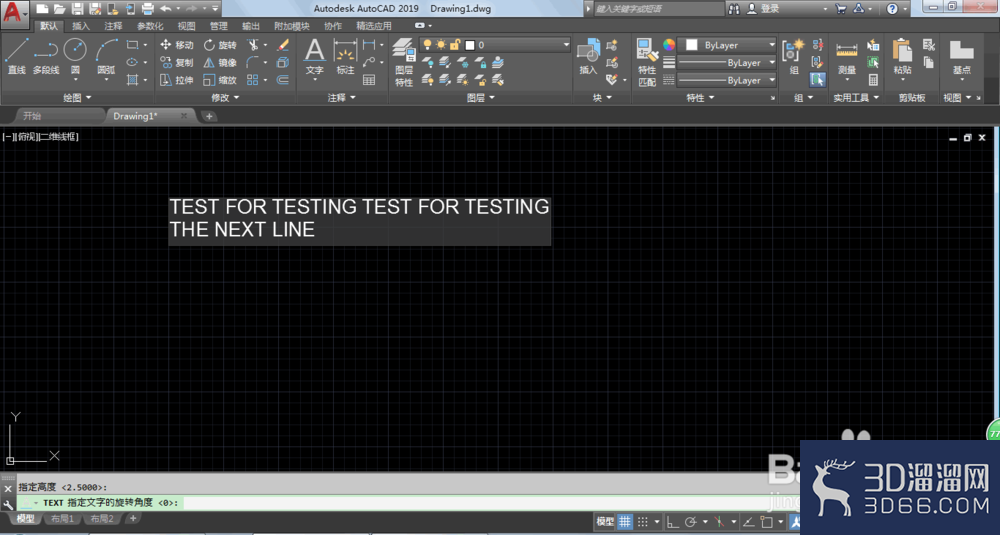Viewport: 1000px width, 535px height.
Task: Click the Offset tool icon
Action: [283, 80]
